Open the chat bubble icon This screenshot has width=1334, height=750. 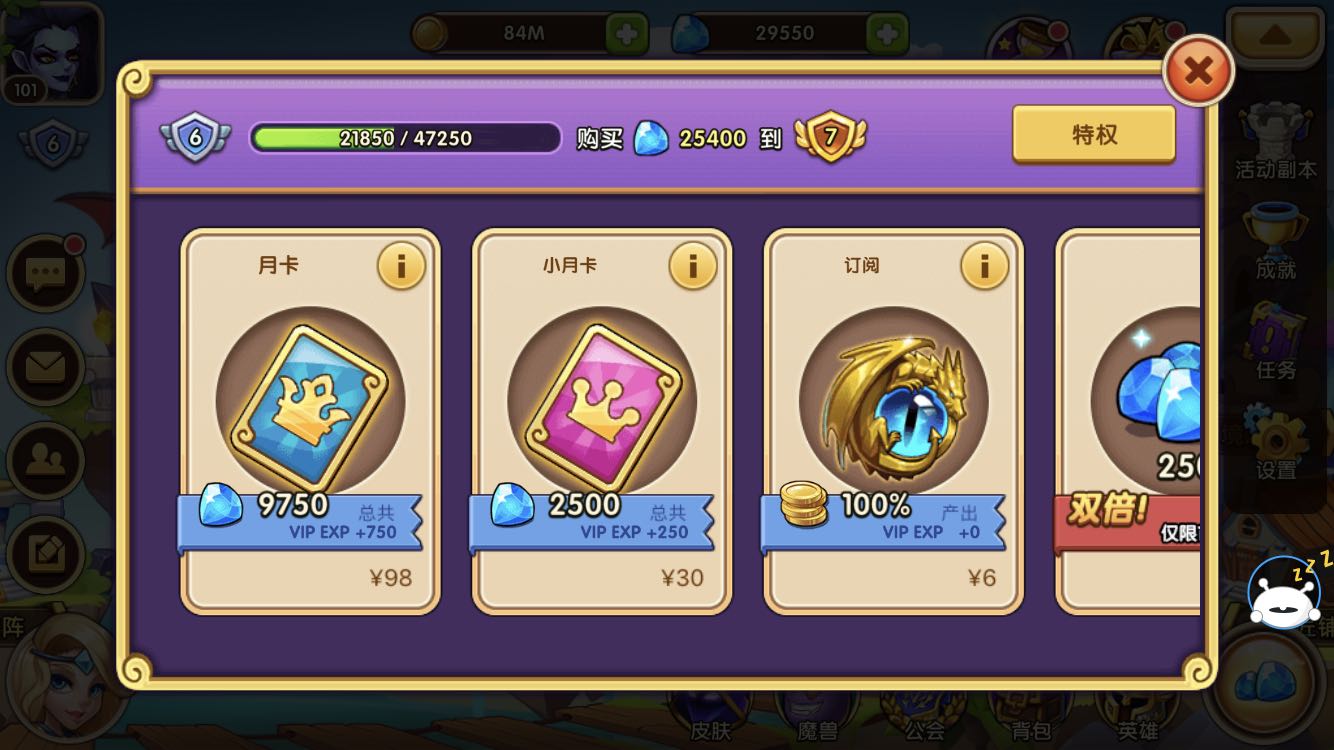click(x=46, y=273)
